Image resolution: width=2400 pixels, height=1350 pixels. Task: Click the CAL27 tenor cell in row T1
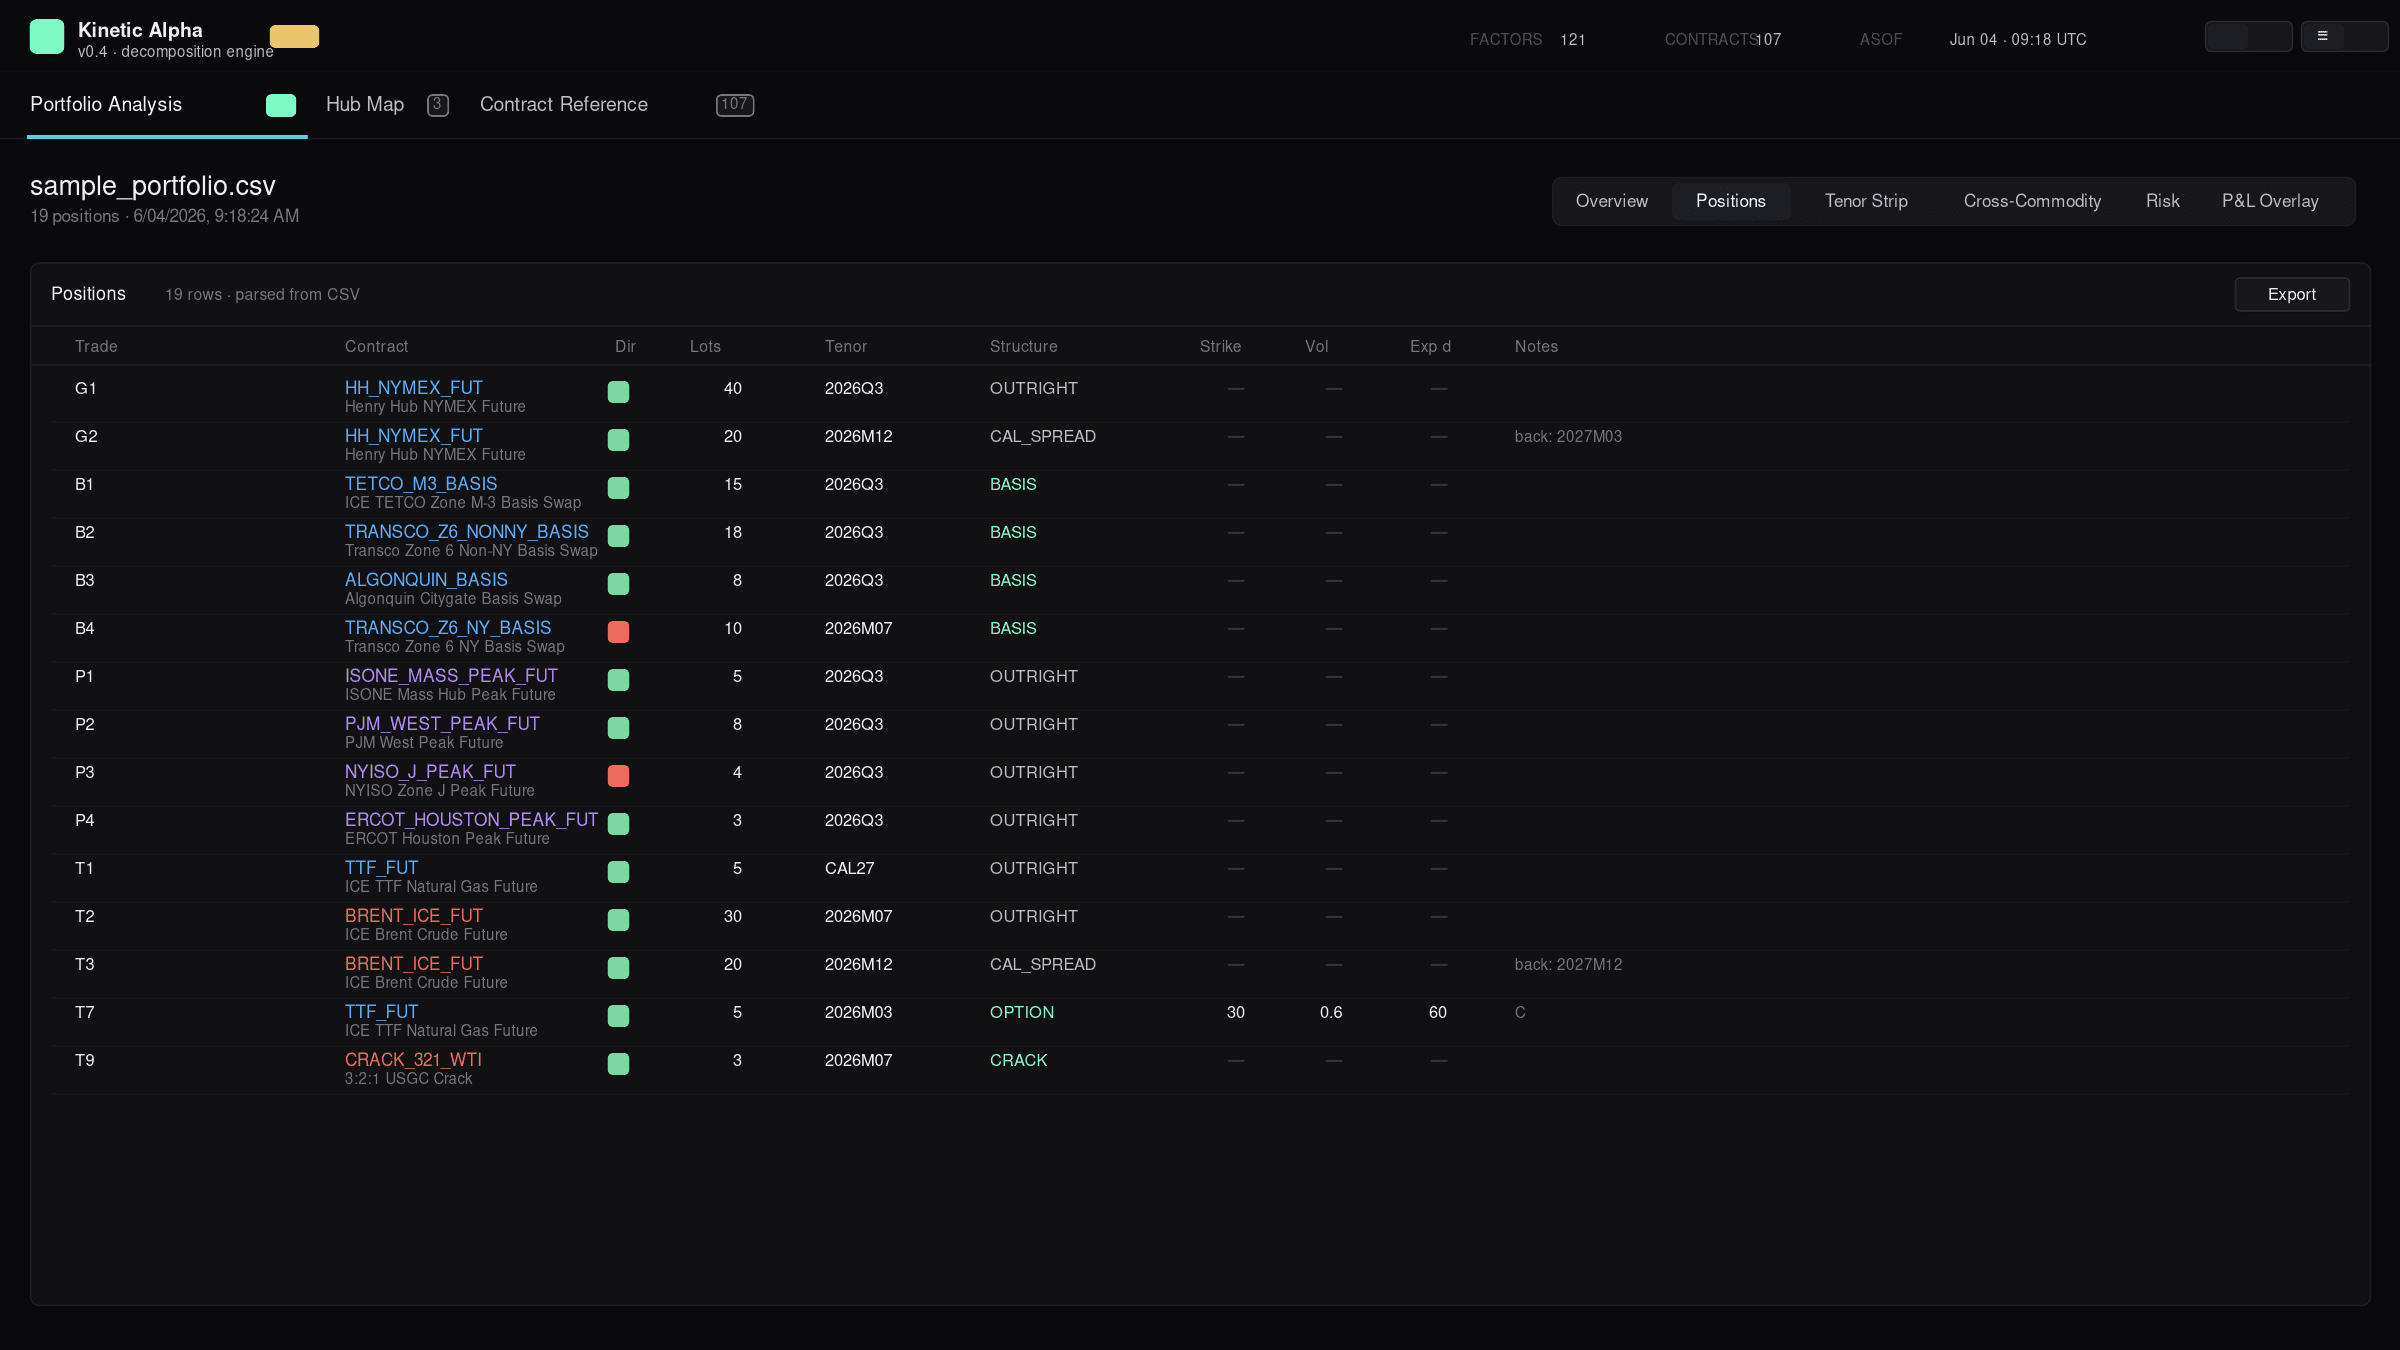coord(849,869)
